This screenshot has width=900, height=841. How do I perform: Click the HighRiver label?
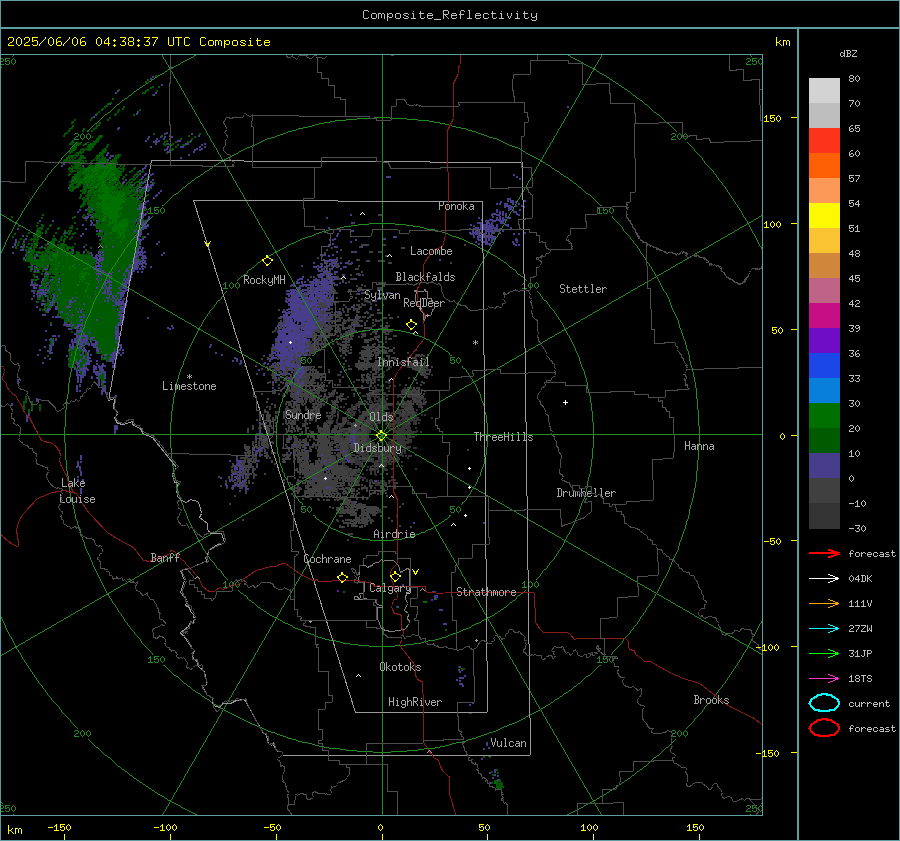415,702
